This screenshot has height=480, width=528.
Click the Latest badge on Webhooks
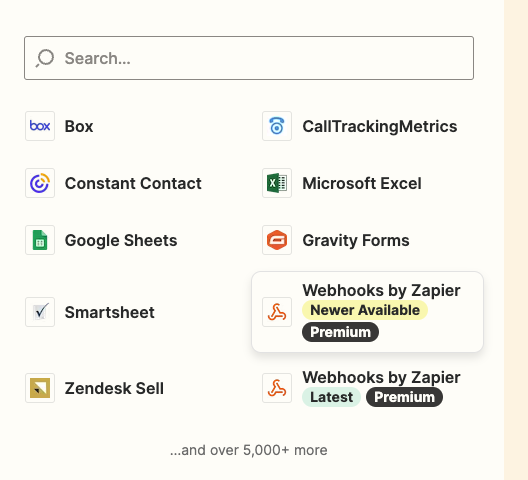point(331,397)
